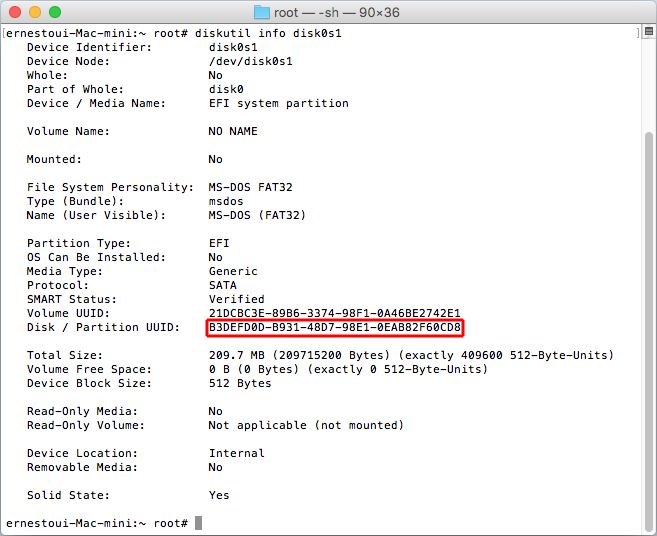The width and height of the screenshot is (657, 536).
Task: Click the Solid State value 'Yes'
Action: point(219,495)
